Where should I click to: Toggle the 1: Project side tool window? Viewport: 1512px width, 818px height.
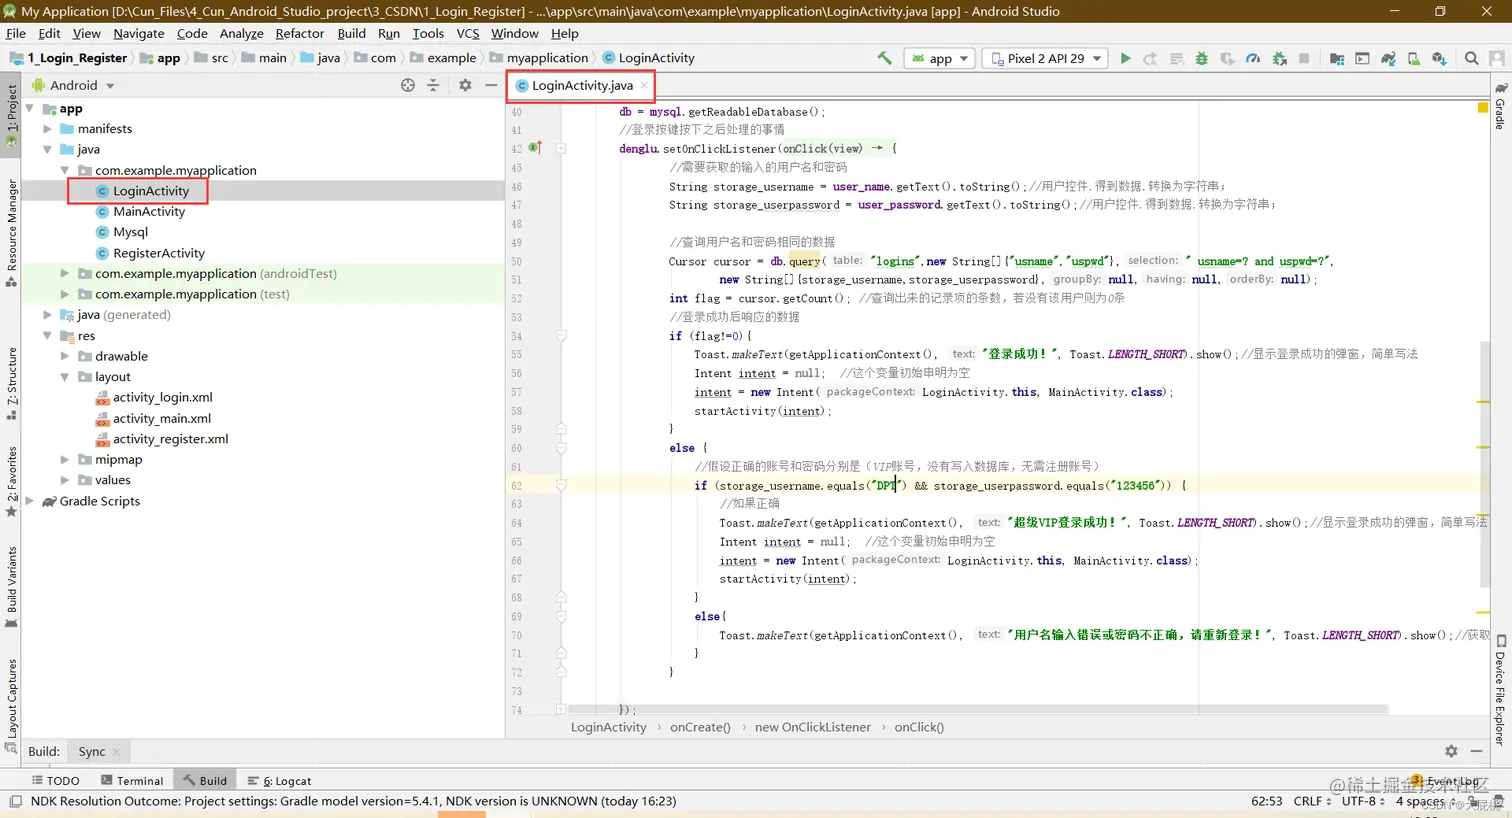(11, 115)
